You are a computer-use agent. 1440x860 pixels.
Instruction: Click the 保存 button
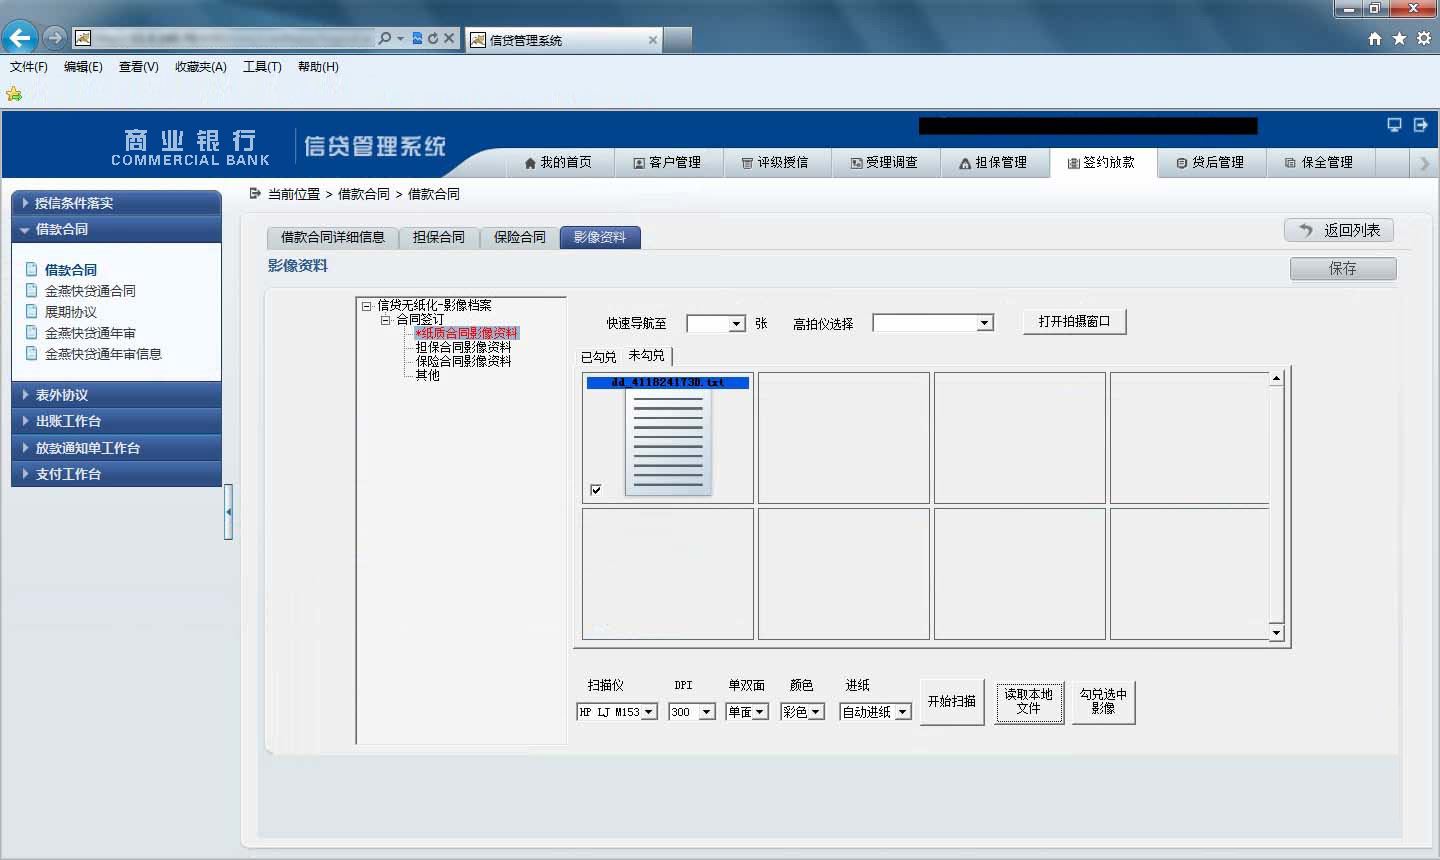[1343, 268]
